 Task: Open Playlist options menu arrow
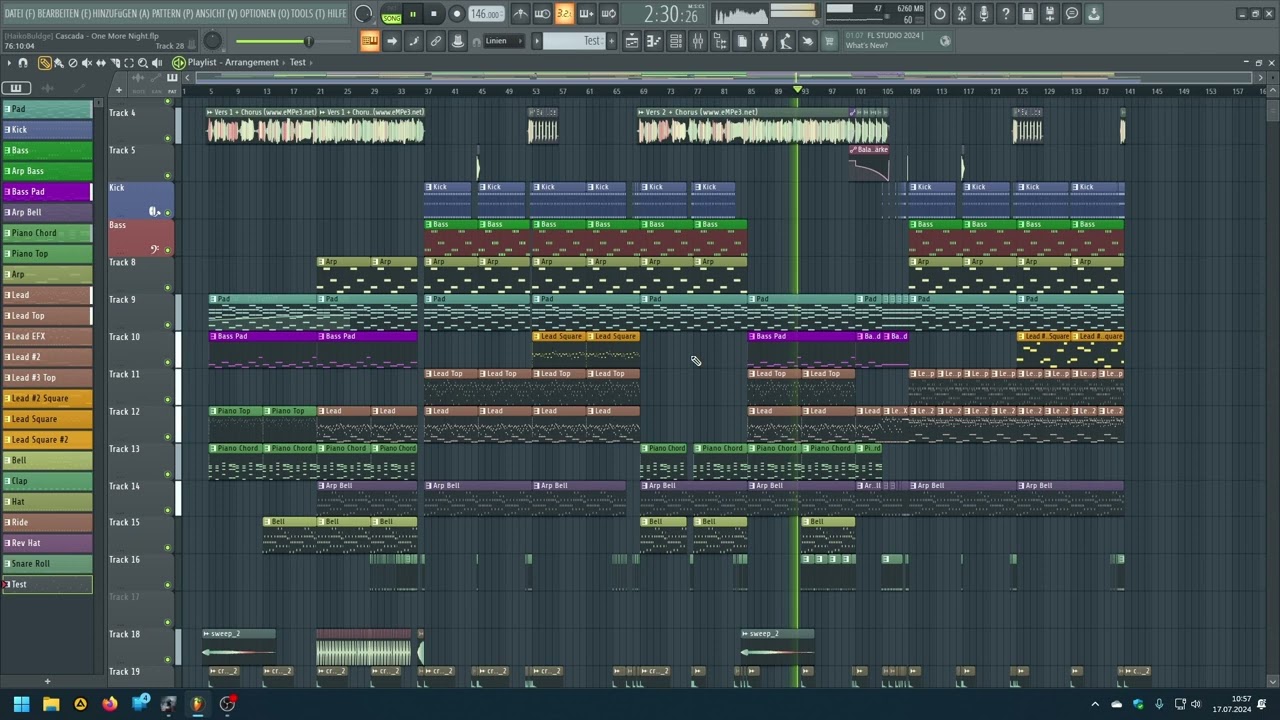tap(9, 62)
